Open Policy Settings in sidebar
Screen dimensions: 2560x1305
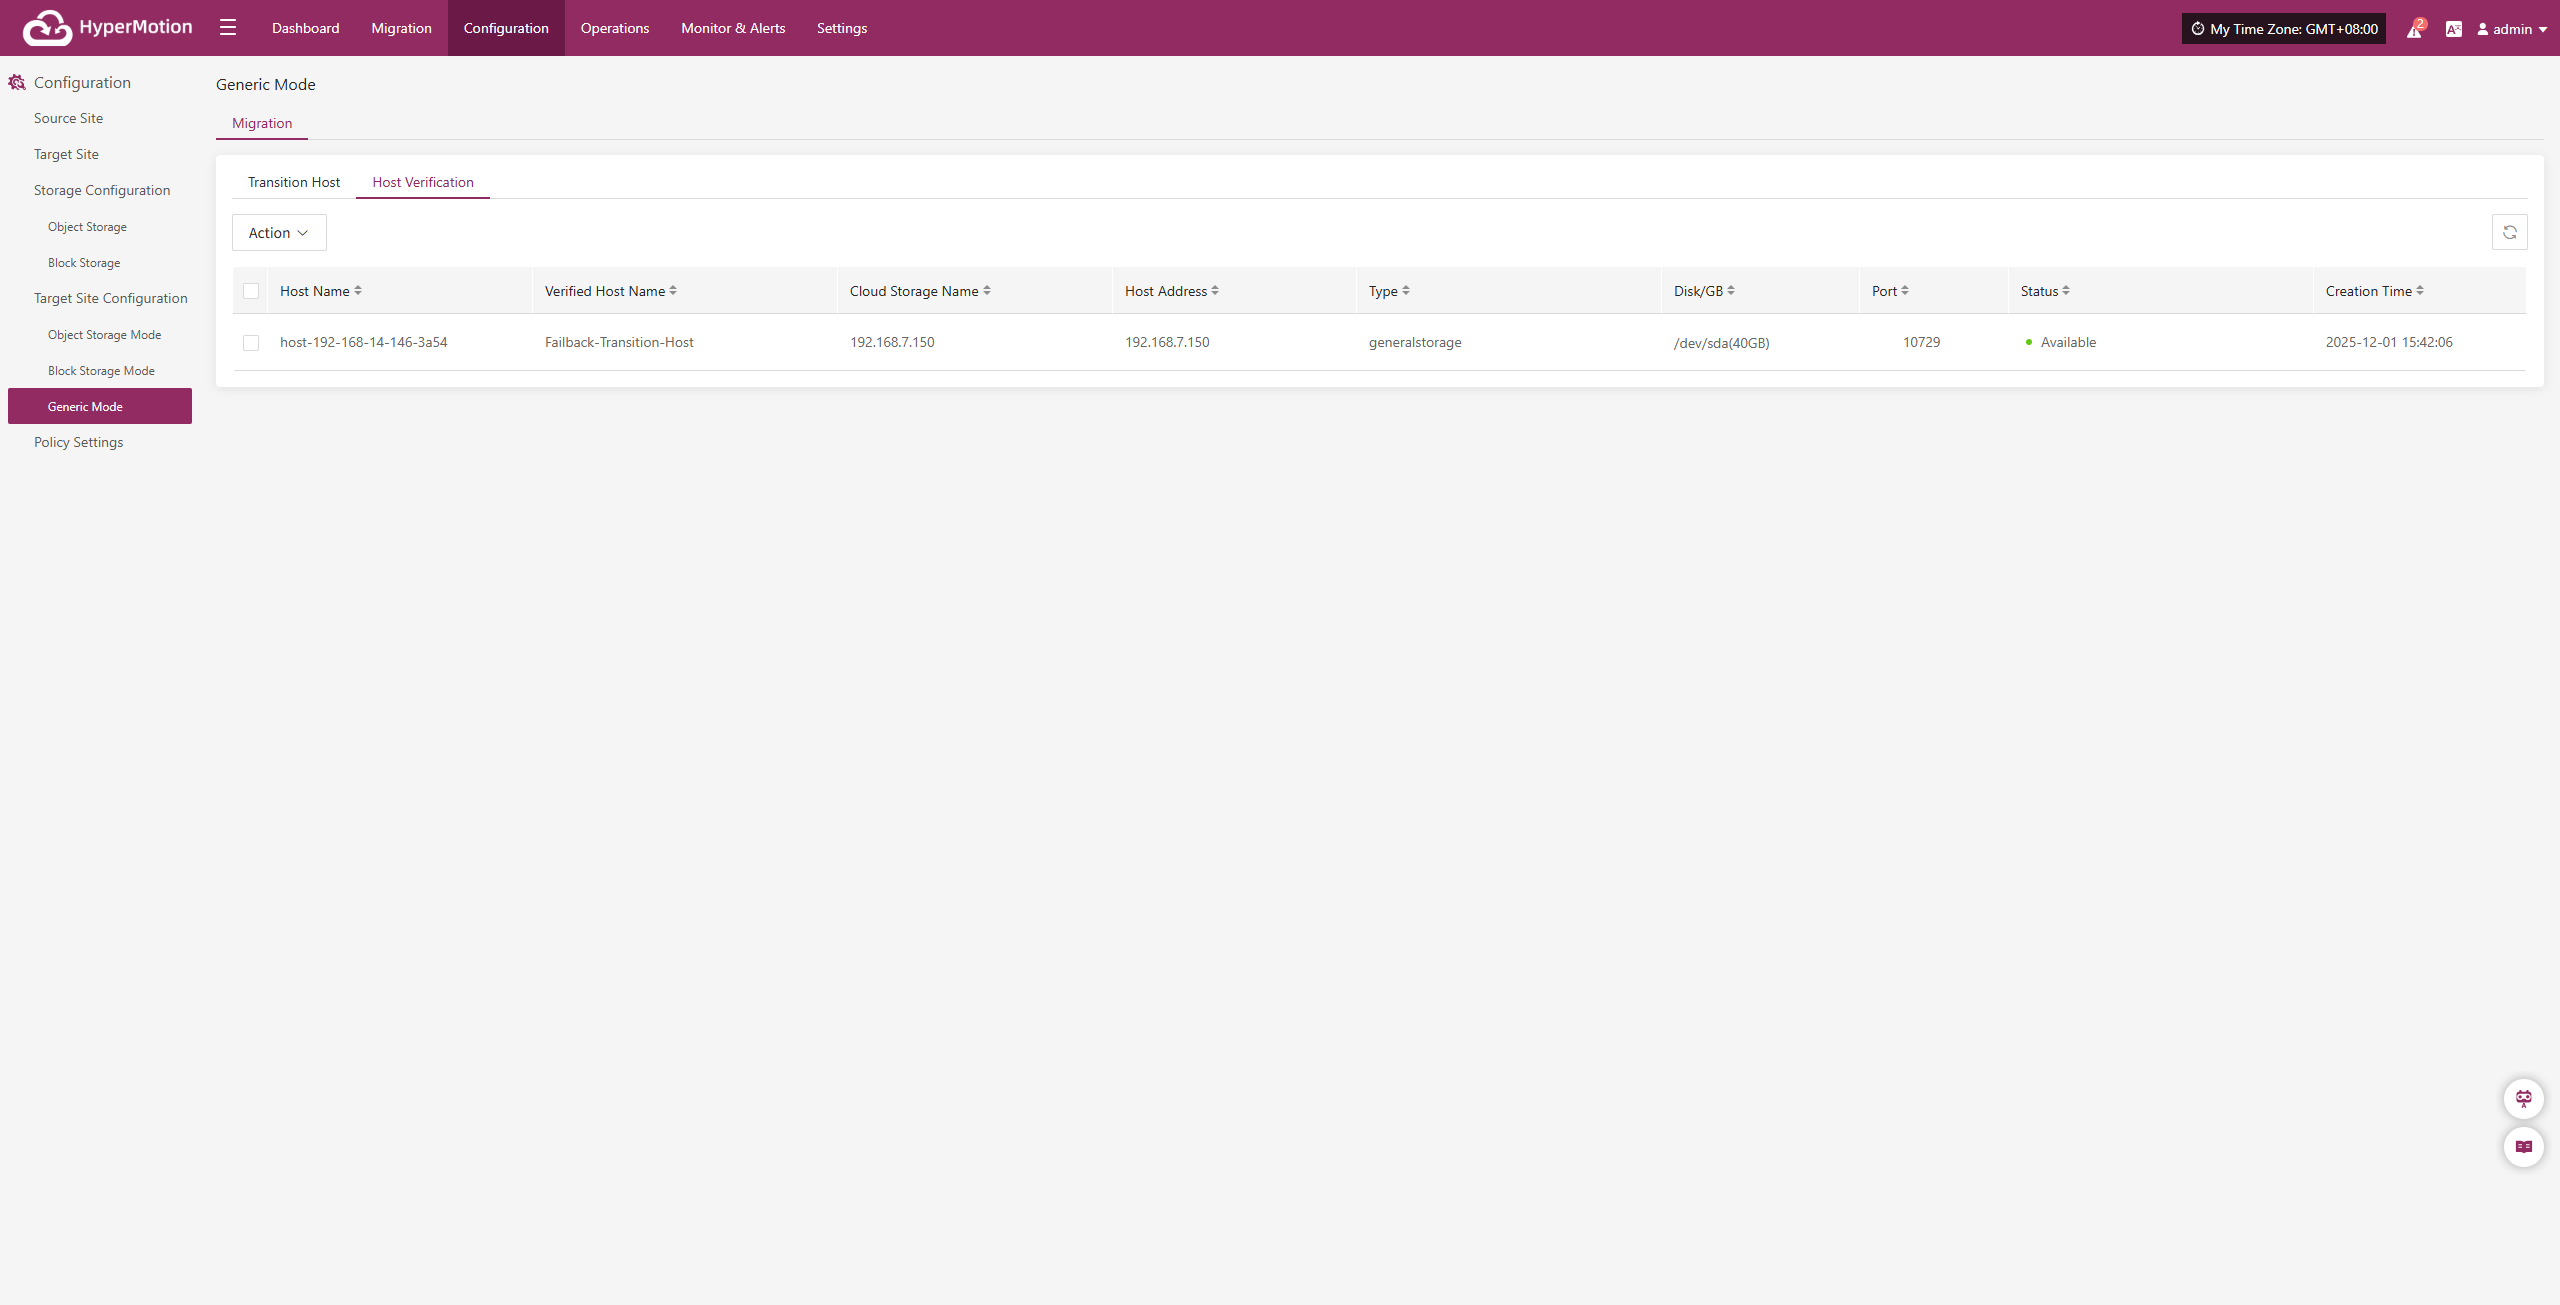pyautogui.click(x=79, y=442)
